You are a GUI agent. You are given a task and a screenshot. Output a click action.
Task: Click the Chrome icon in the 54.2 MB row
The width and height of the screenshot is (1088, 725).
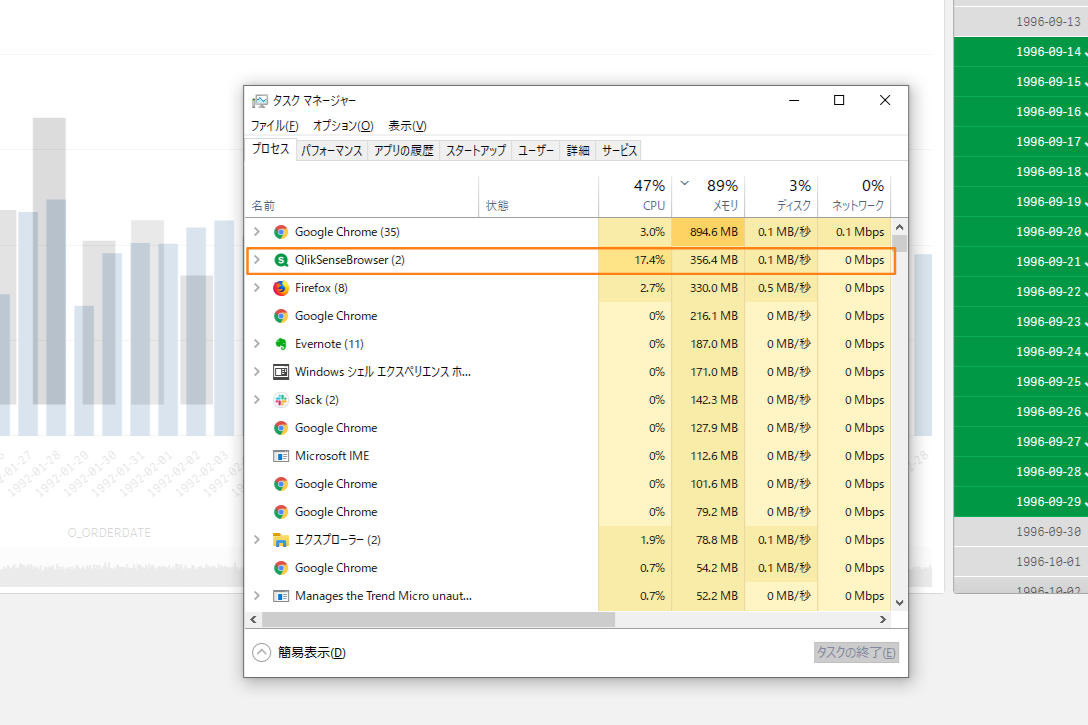[x=281, y=568]
